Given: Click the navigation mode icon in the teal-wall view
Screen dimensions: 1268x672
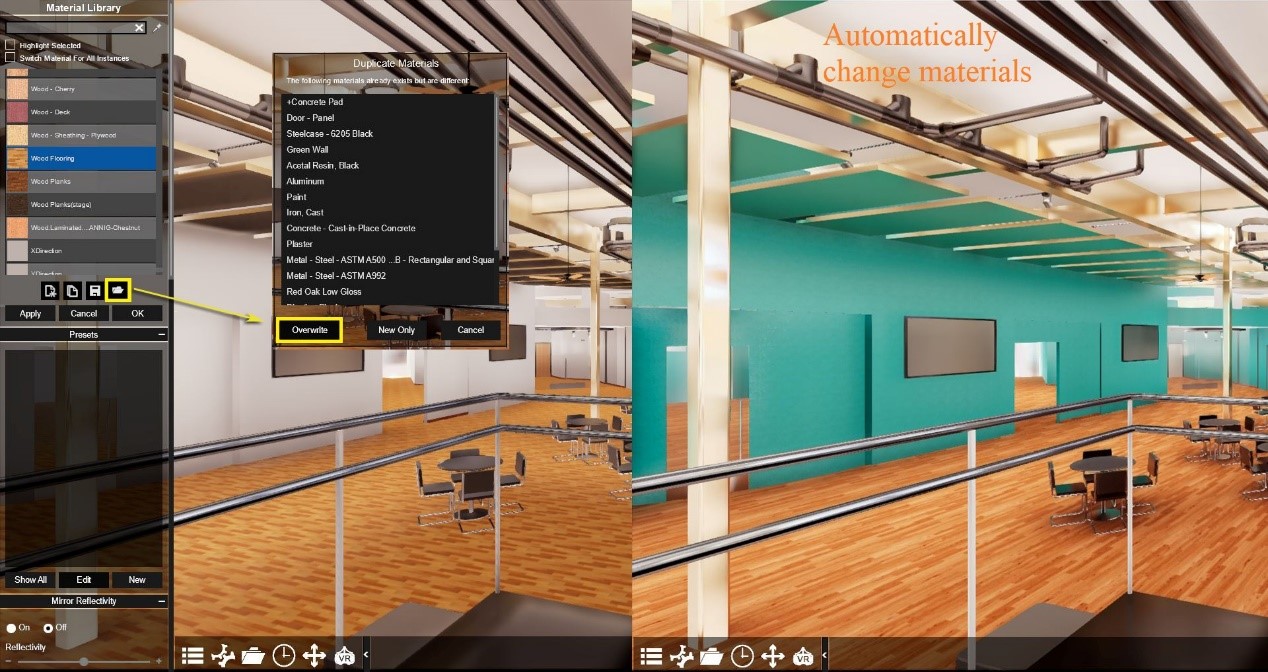Looking at the screenshot, I should click(682, 655).
